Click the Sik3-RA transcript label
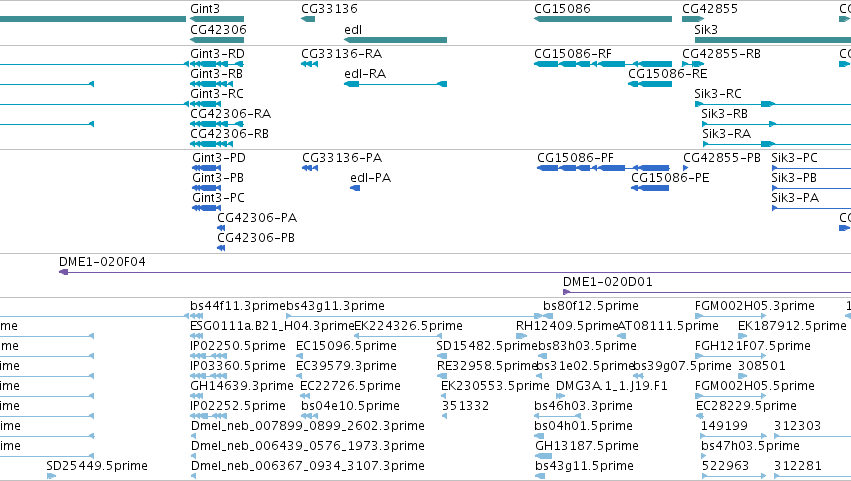This screenshot has width=851, height=481. point(727,134)
